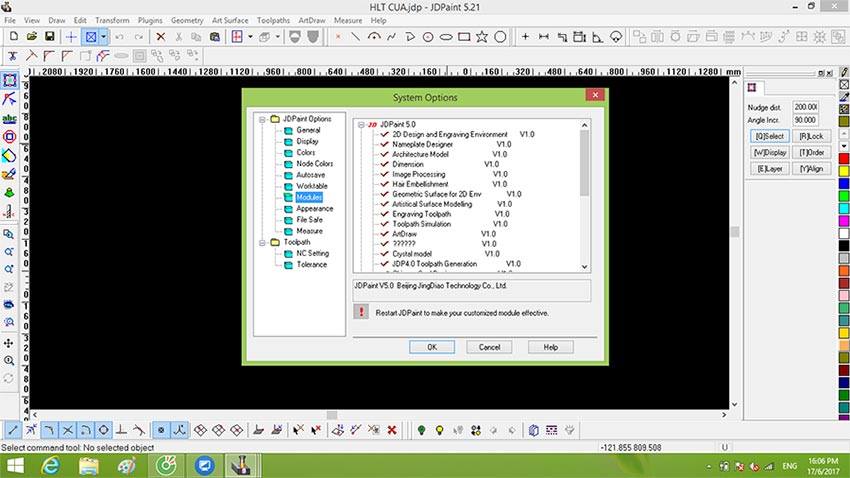This screenshot has width=850, height=478.
Task: Click the magnifier zoom icon in left sidebar
Action: [x=9, y=360]
